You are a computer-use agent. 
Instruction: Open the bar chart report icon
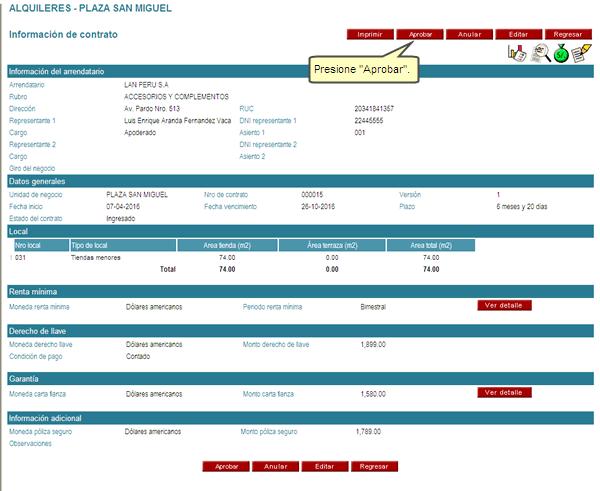[x=516, y=54]
